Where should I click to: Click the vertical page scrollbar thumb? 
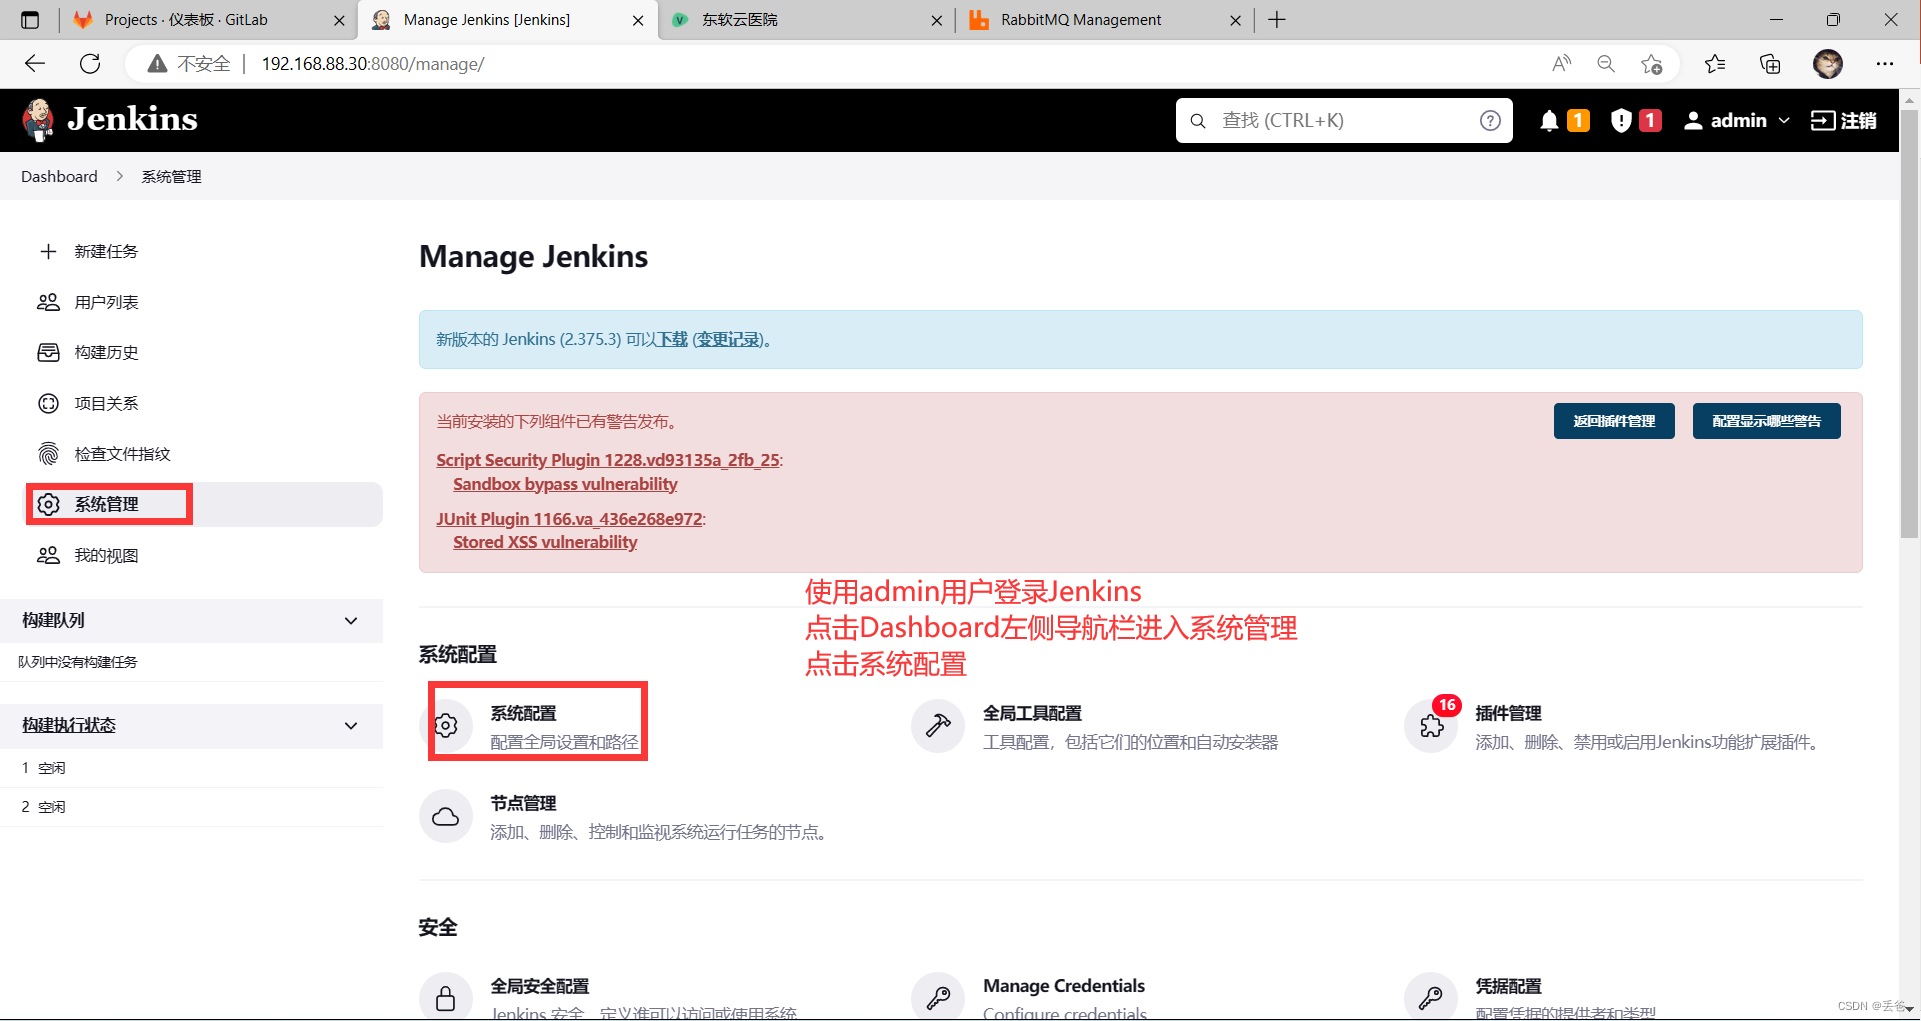[1909, 324]
